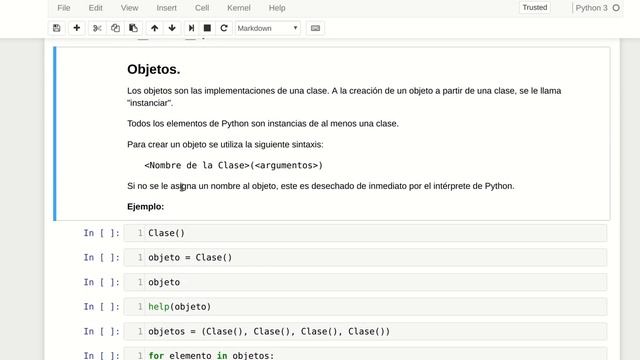Select the 'Objetos.' heading

coord(153,69)
